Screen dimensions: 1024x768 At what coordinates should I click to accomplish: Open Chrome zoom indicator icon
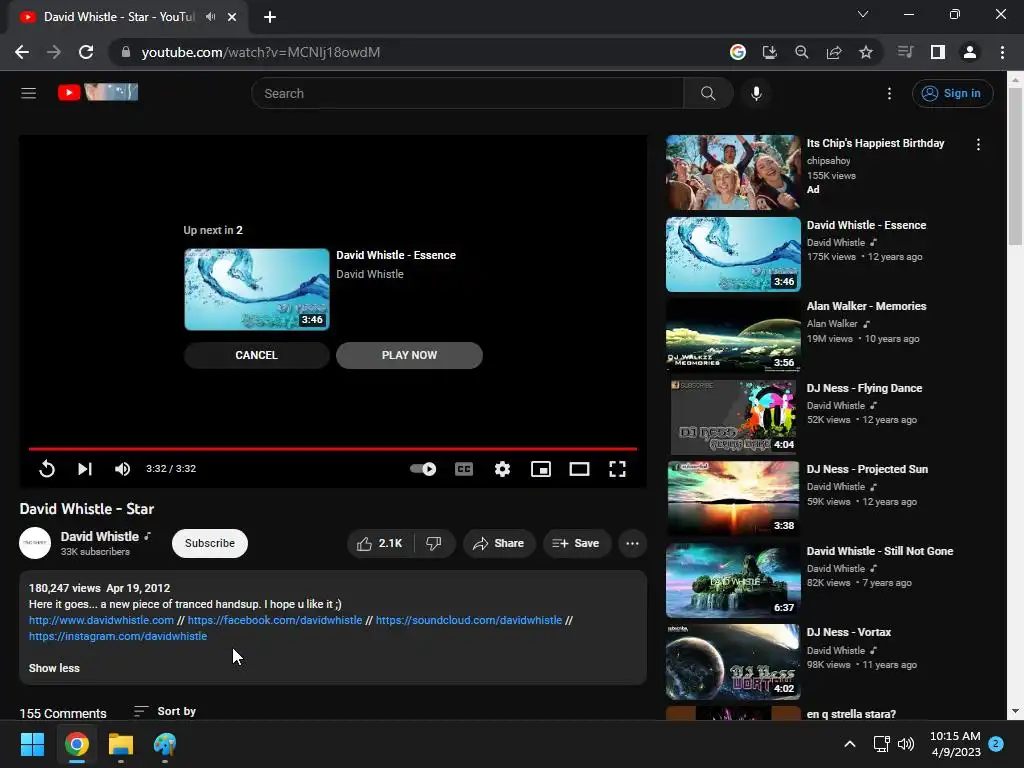[x=802, y=52]
